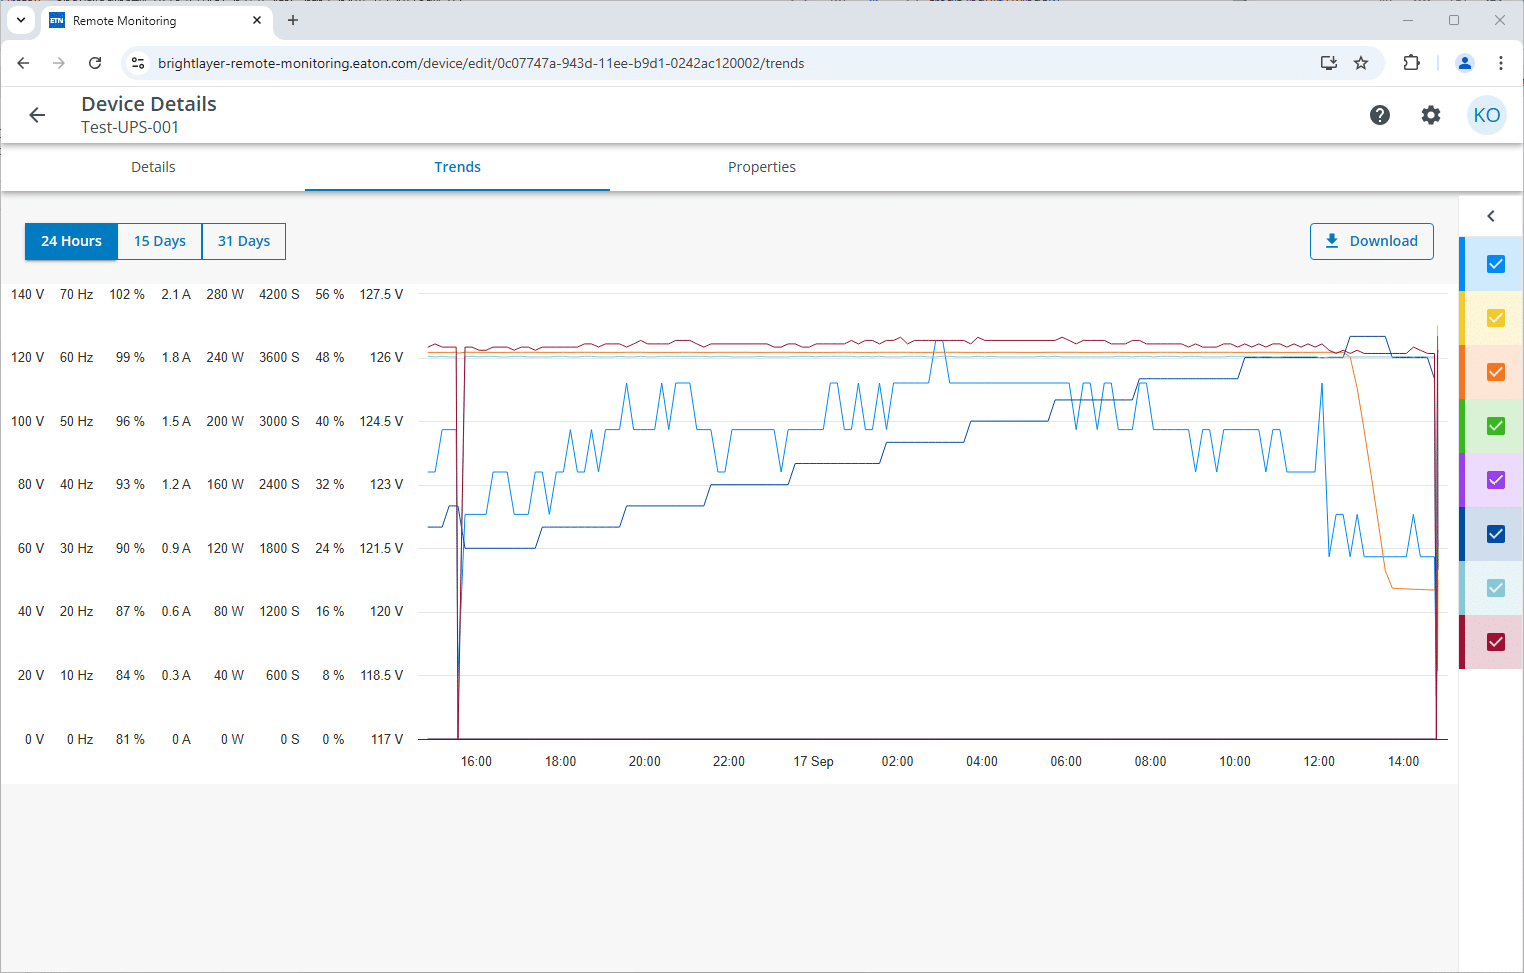Click the 70 Hz axis label

point(76,294)
